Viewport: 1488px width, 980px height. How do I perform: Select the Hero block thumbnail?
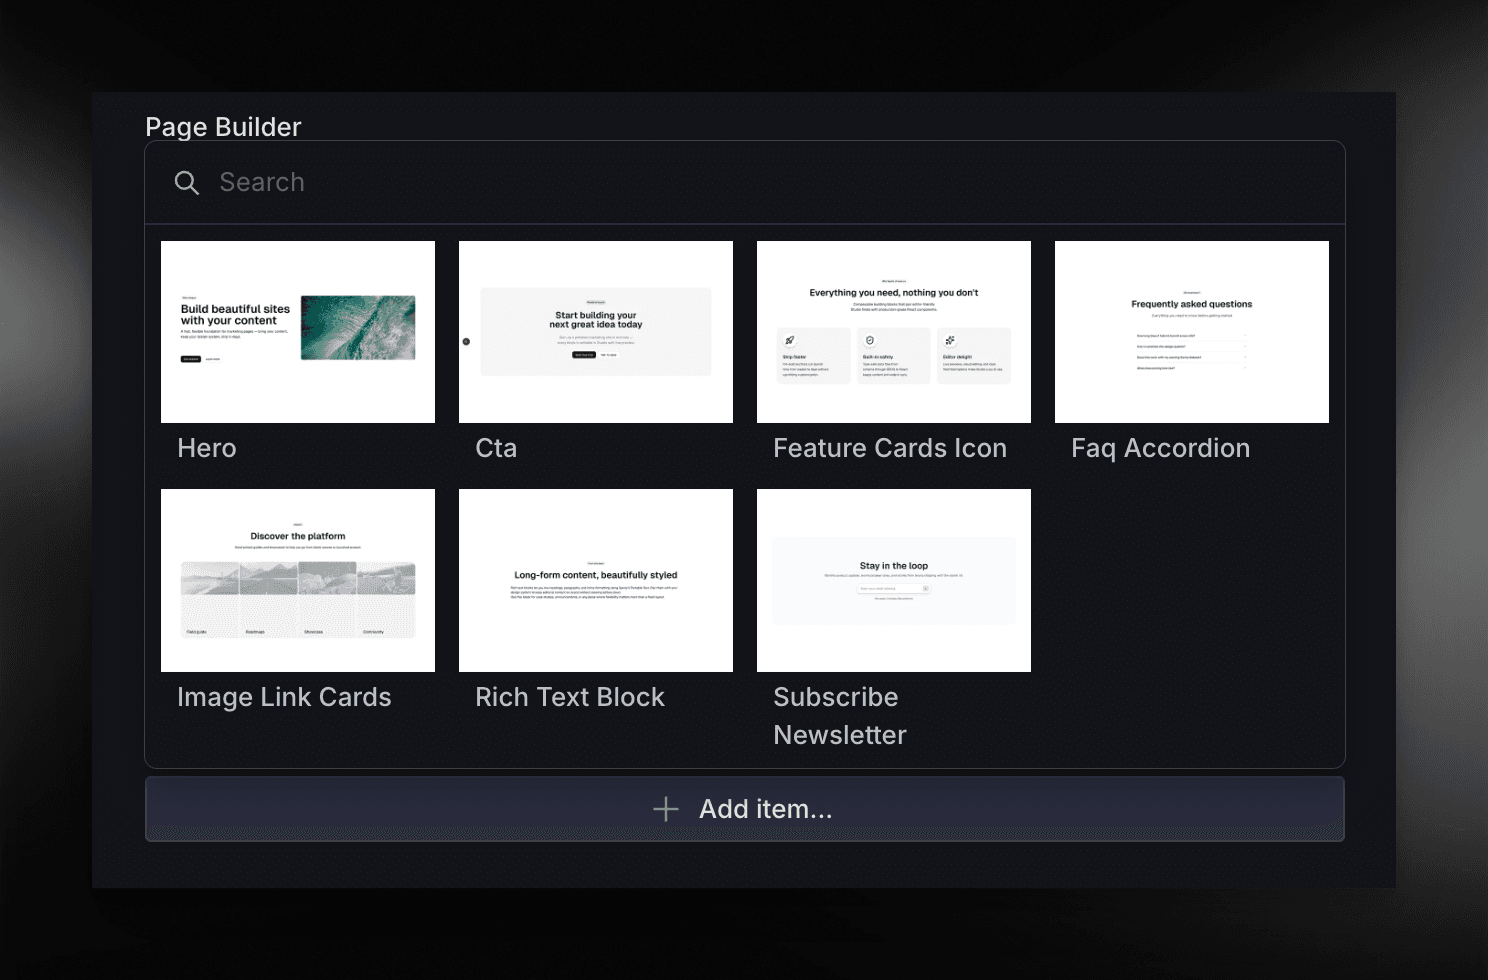[x=298, y=332]
